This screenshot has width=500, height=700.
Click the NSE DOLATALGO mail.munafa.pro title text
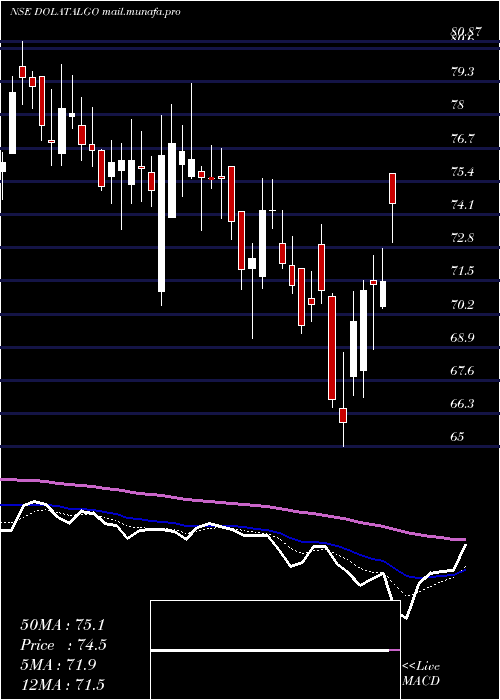point(95,12)
